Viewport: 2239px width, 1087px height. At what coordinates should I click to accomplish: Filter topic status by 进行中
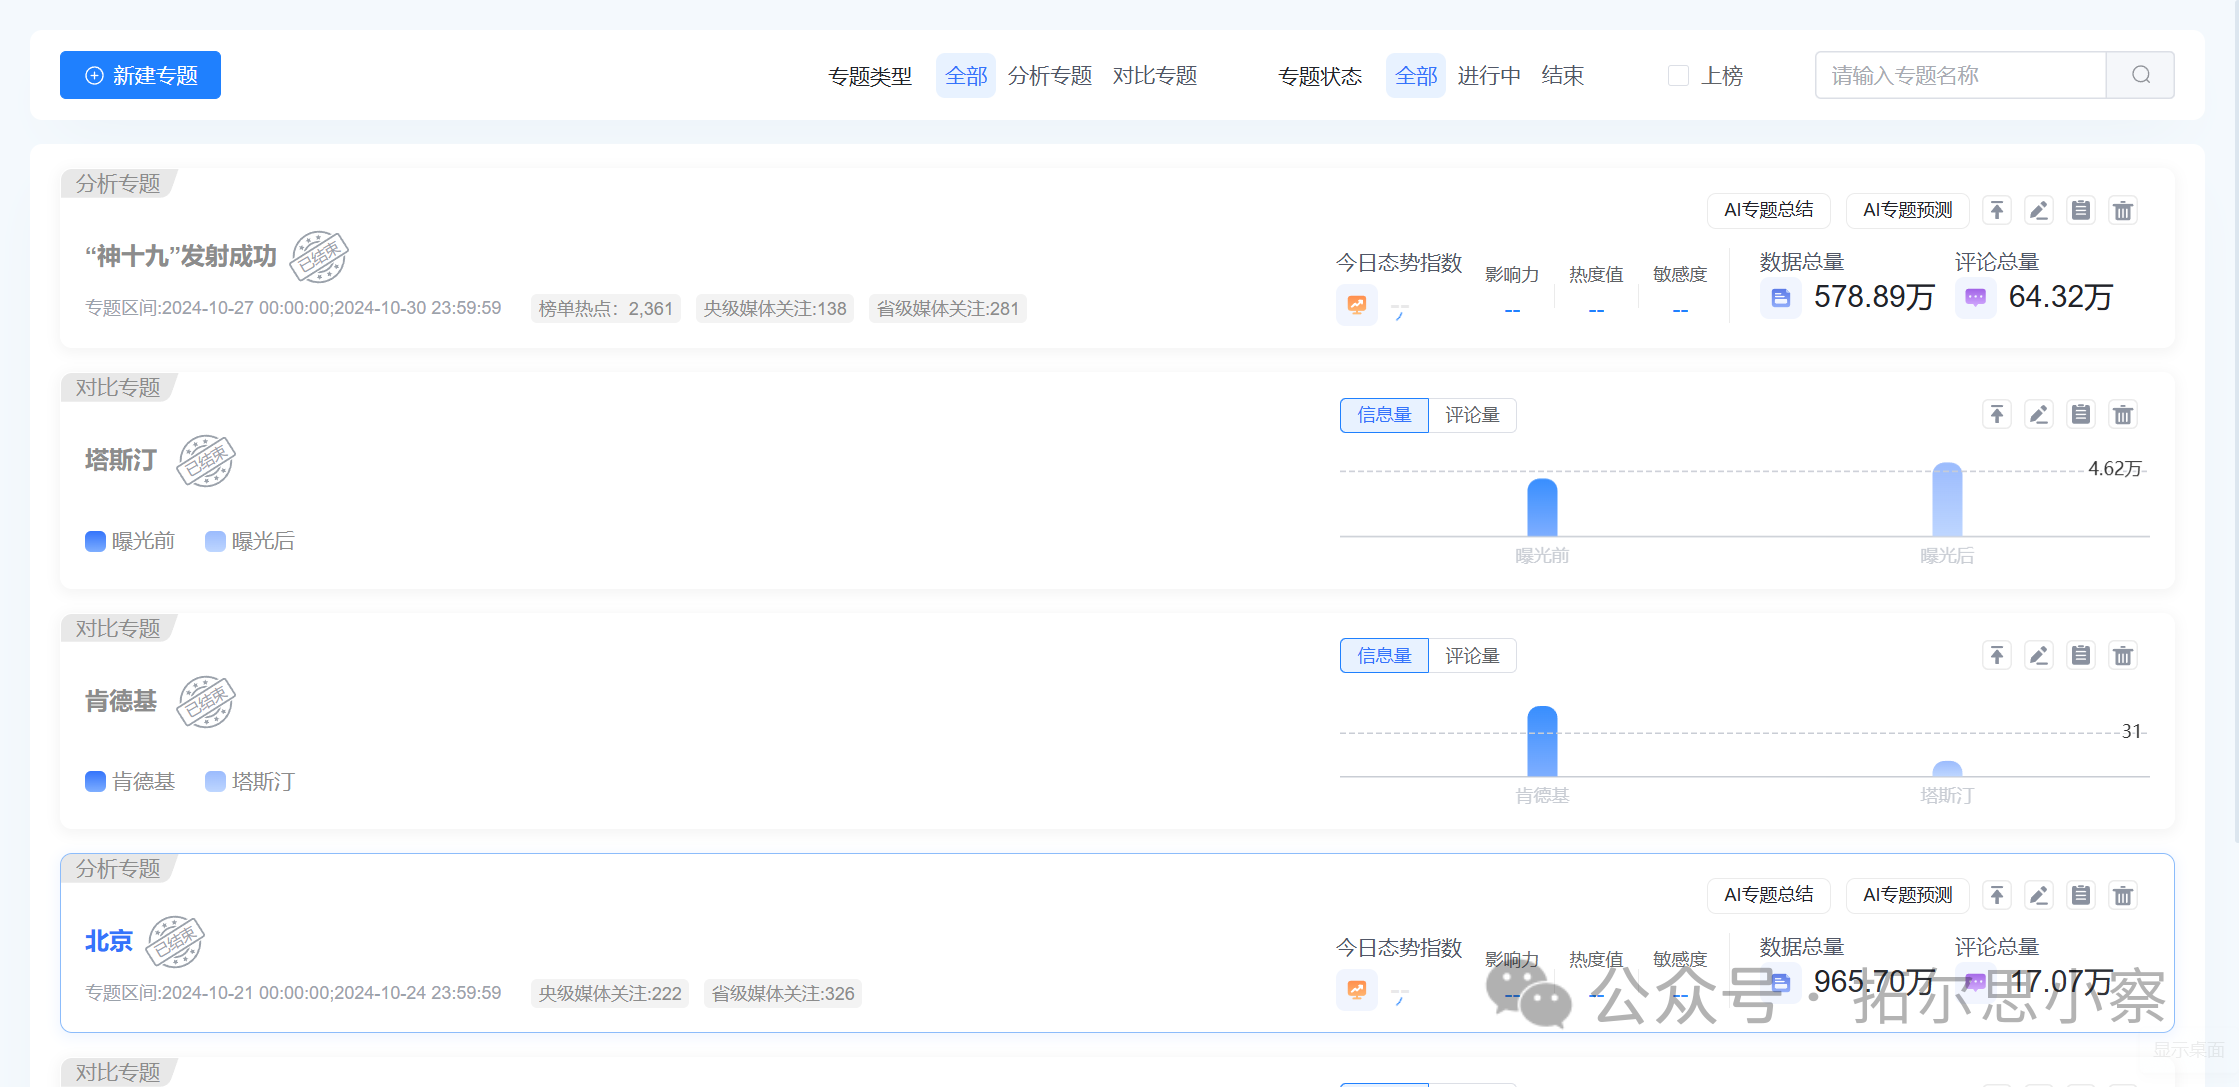coord(1489,76)
